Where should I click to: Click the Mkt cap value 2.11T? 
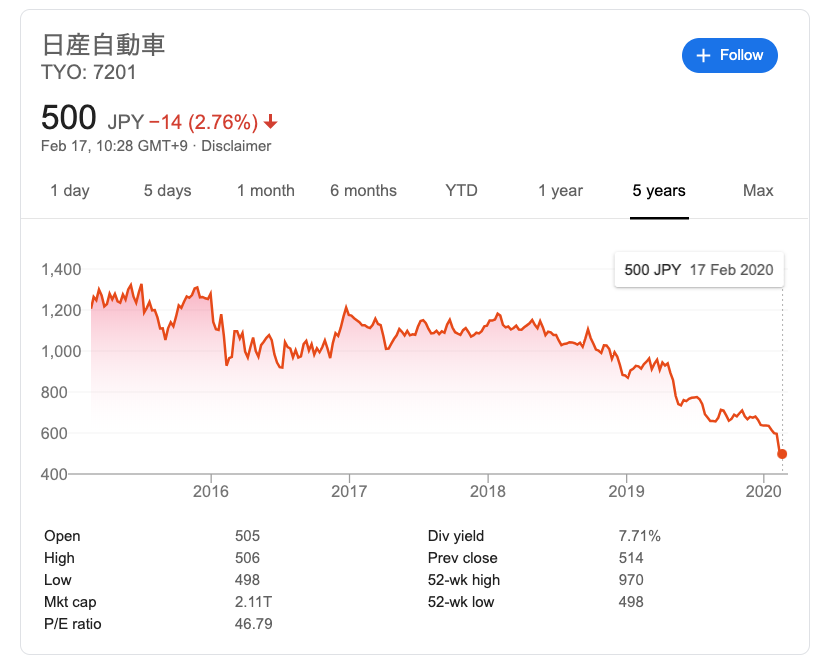[x=253, y=602]
